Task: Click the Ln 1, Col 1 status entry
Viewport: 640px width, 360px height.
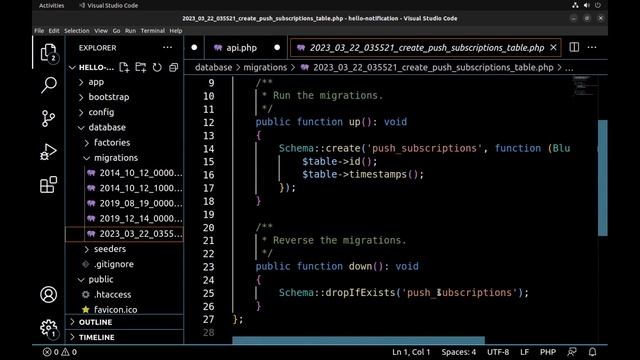Action: [x=411, y=352]
